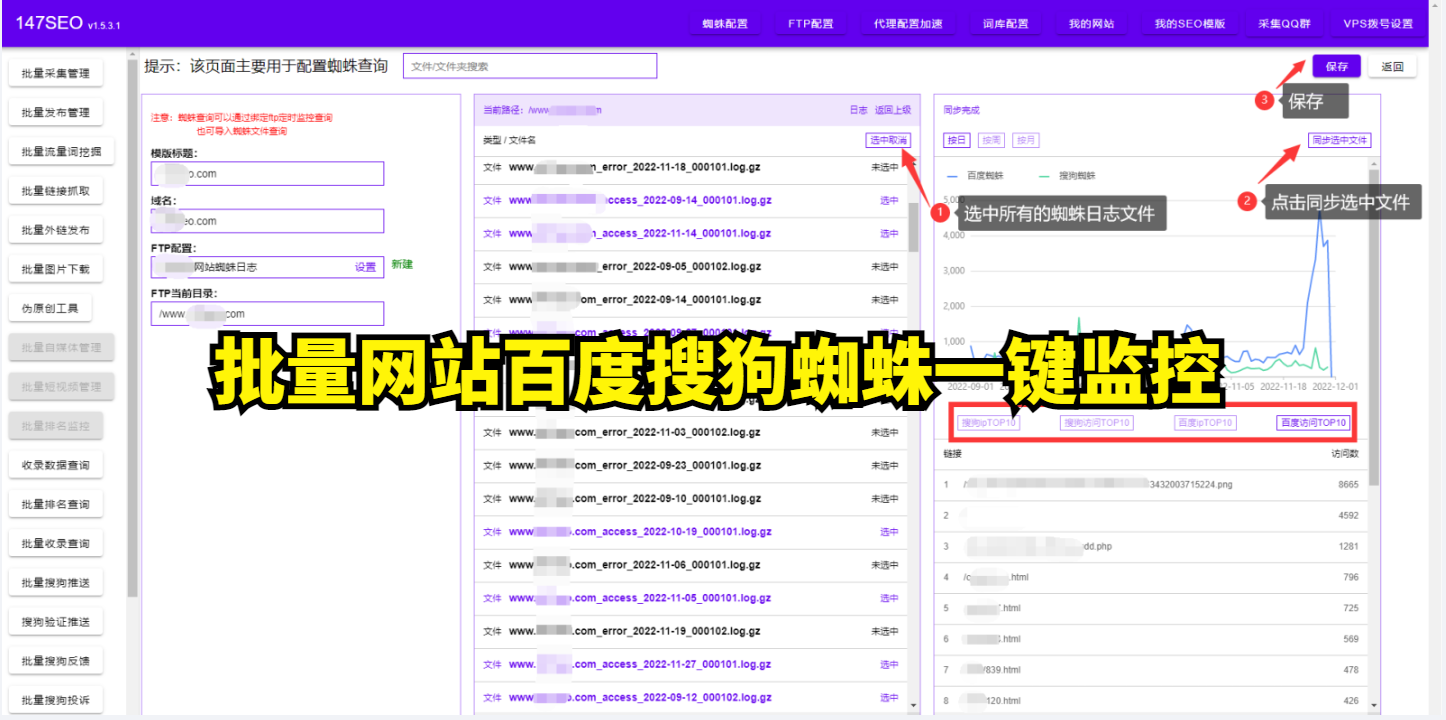Screen dimensions: 1446x720
Task: Click the link row with 8665 visits
Action: point(1151,484)
